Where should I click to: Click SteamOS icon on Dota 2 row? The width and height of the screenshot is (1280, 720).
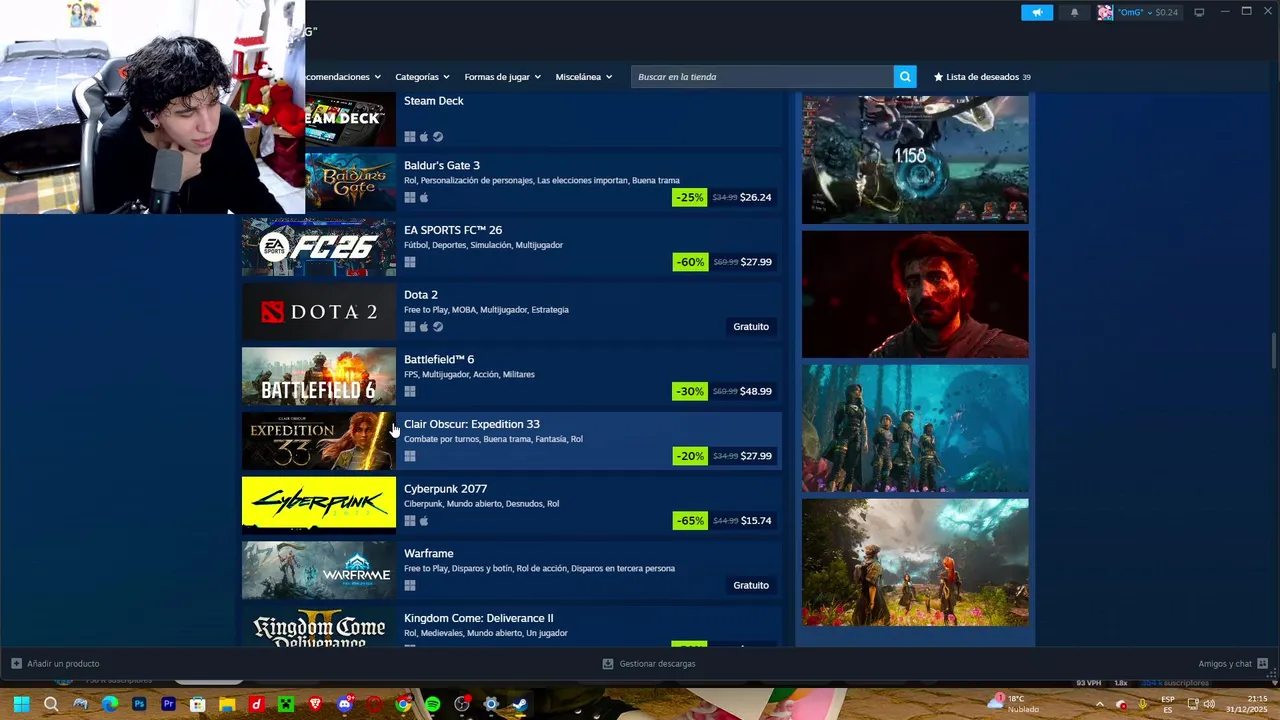438,327
